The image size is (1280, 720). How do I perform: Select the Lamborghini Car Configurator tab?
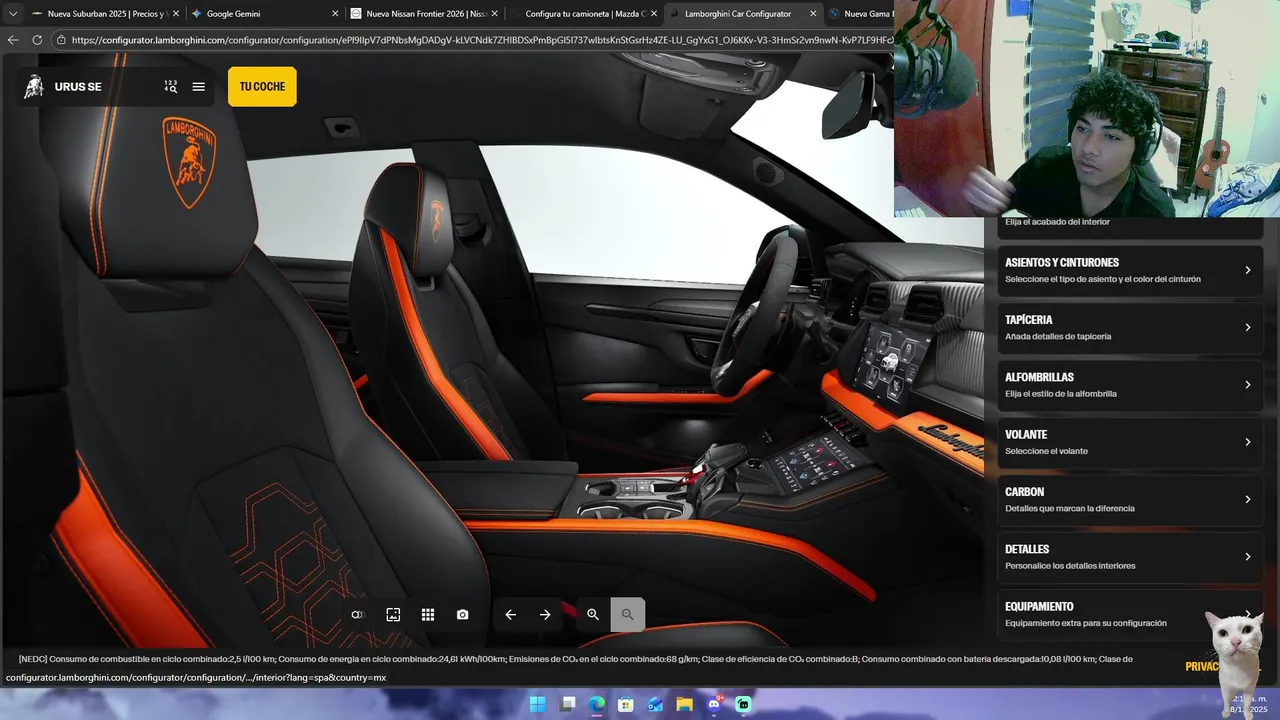click(743, 14)
